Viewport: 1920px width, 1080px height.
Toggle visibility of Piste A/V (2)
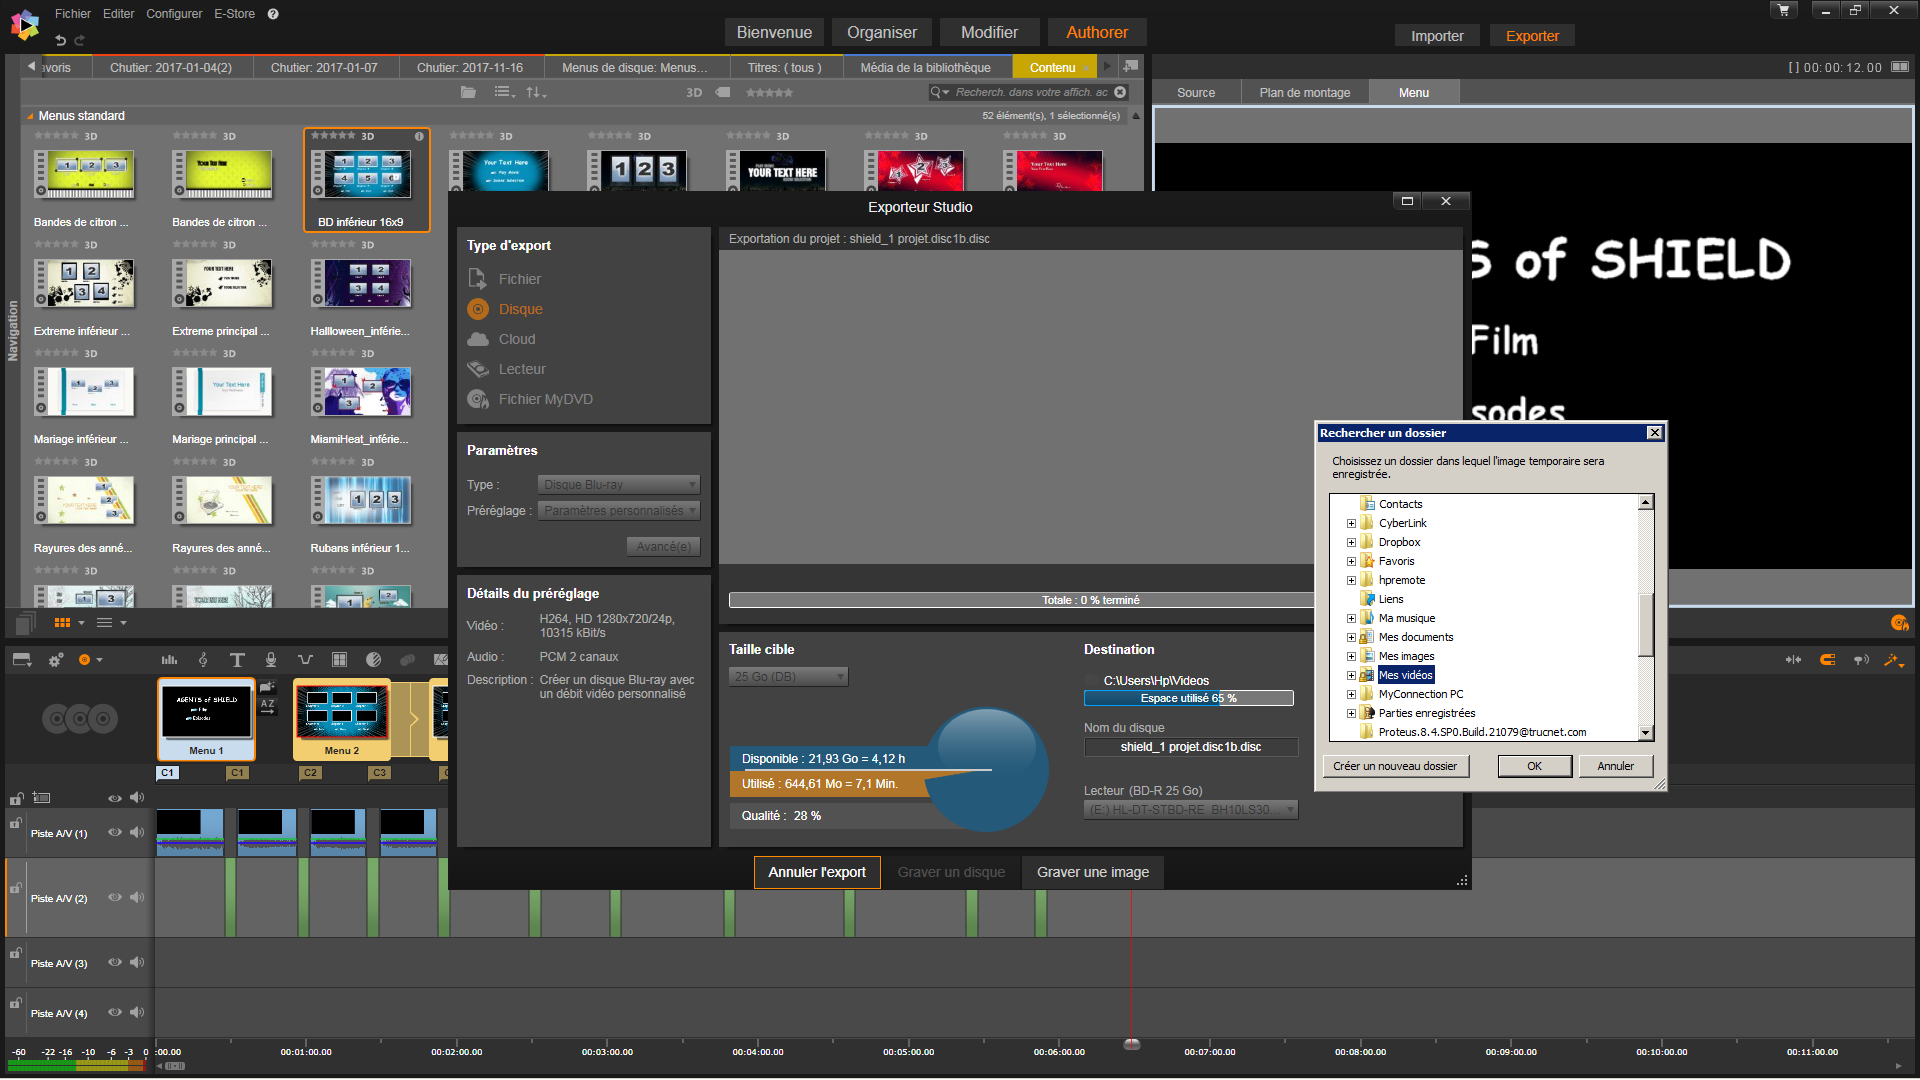click(x=115, y=897)
